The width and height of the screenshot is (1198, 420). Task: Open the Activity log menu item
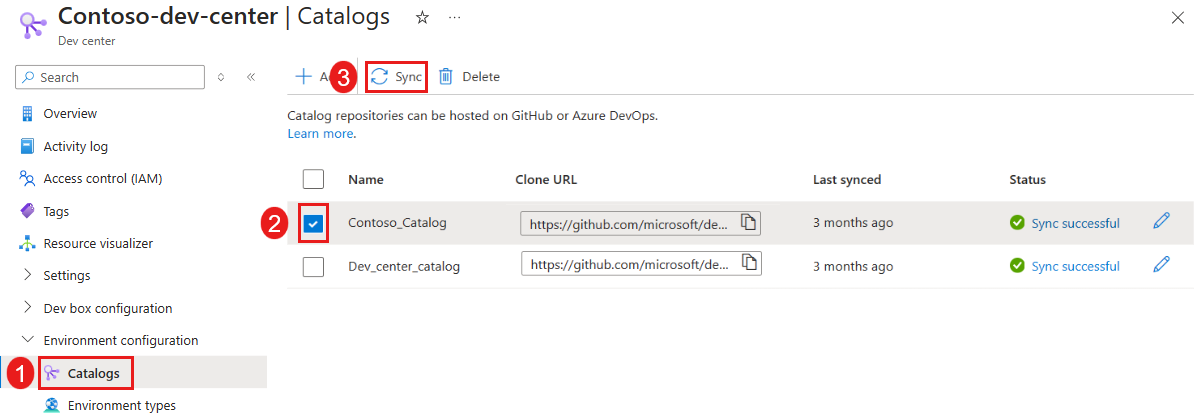75,146
